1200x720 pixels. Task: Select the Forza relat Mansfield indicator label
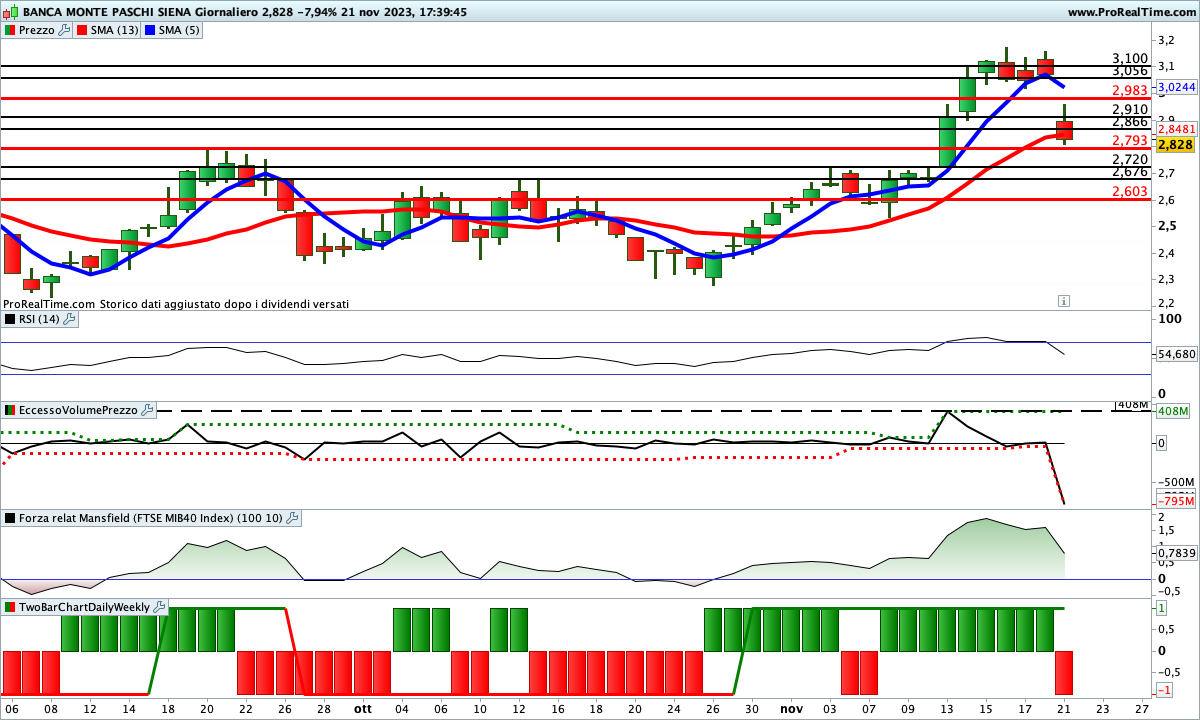(151, 518)
